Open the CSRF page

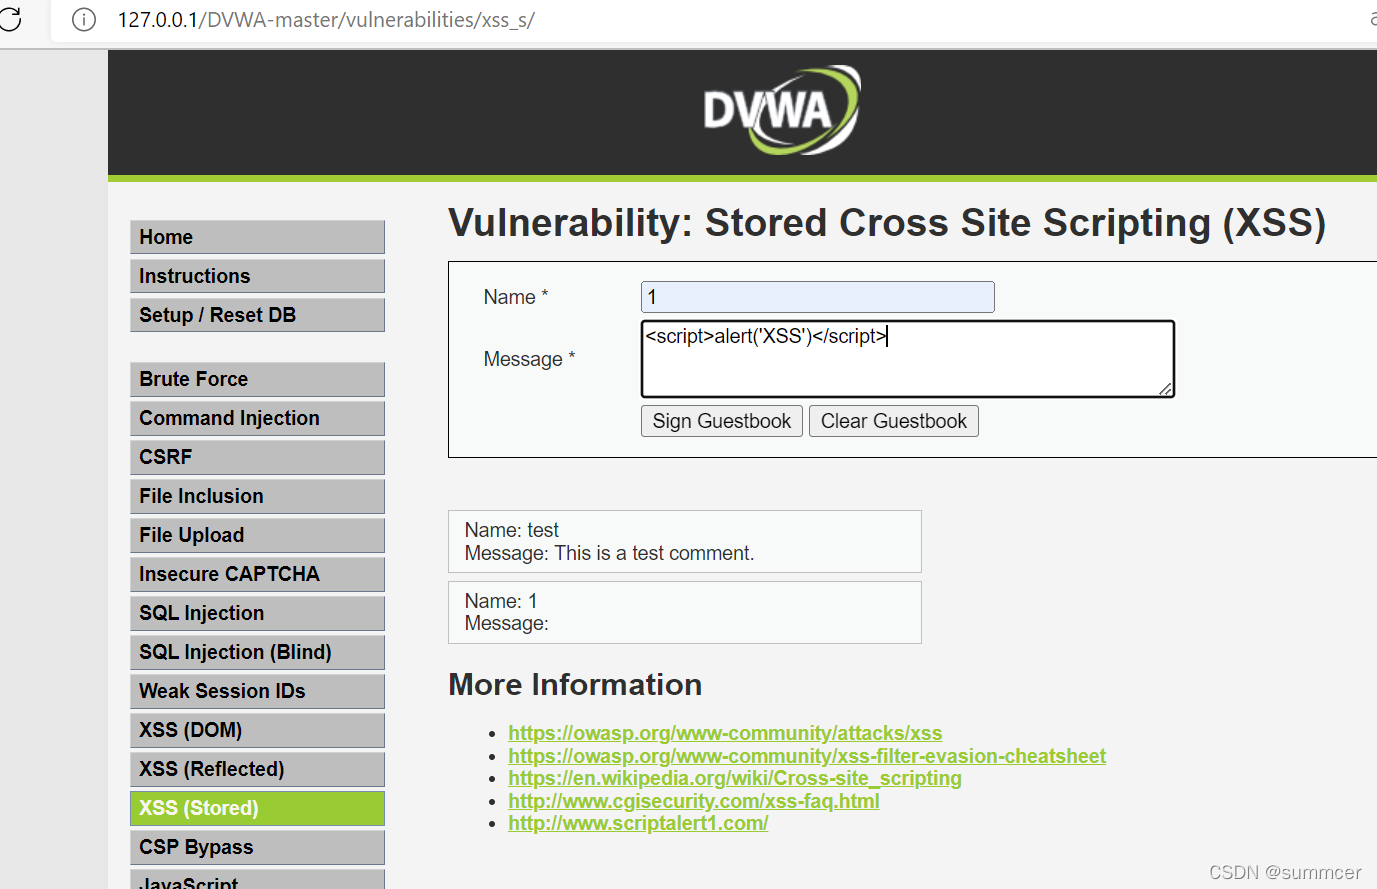(257, 457)
